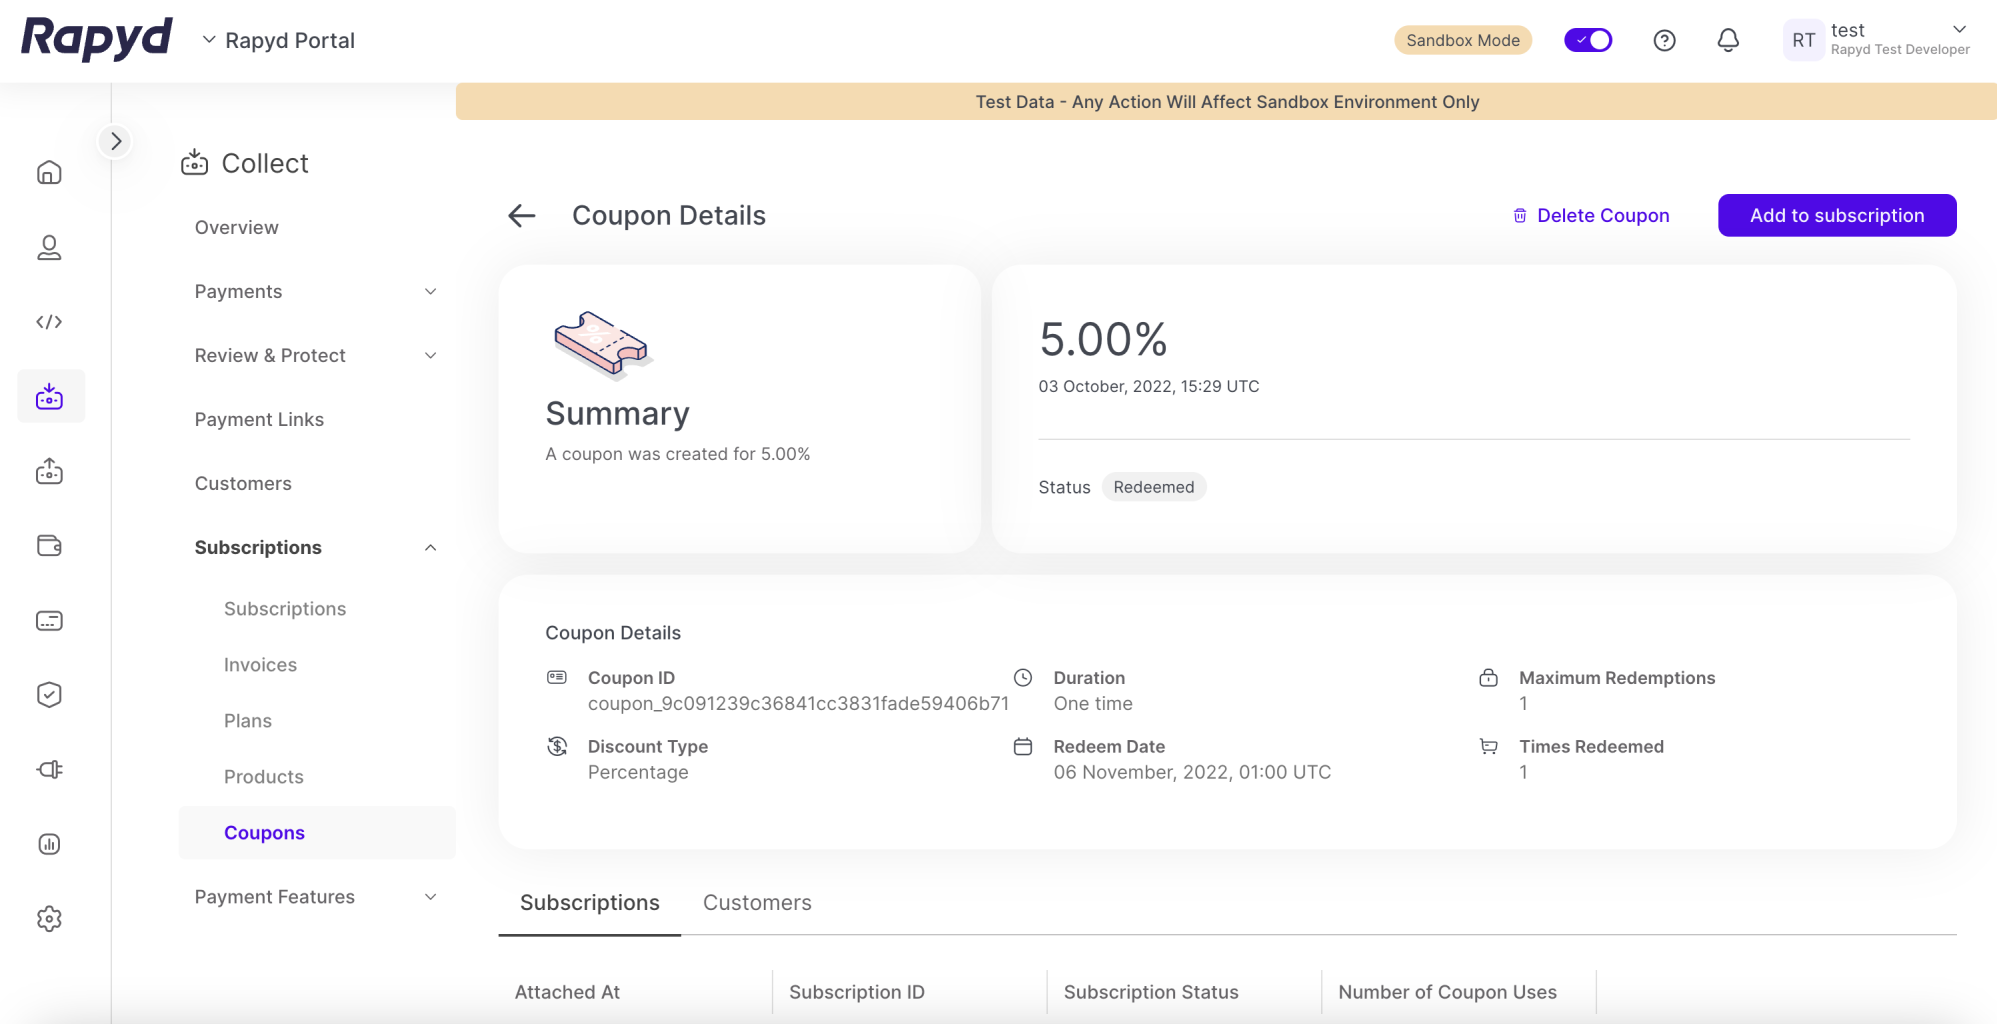Click the user profile icon in sidebar
Screen dimensions: 1997x1024
point(49,248)
